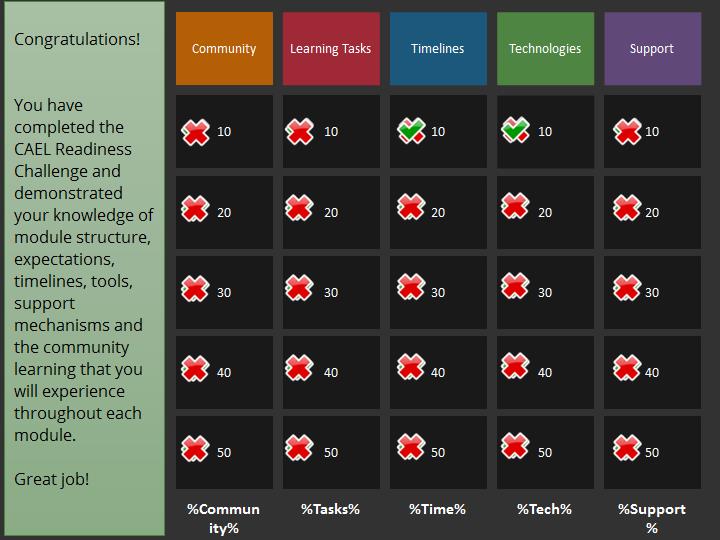Click the 40 point value under Technologies
This screenshot has height=540, width=720.
tap(545, 372)
